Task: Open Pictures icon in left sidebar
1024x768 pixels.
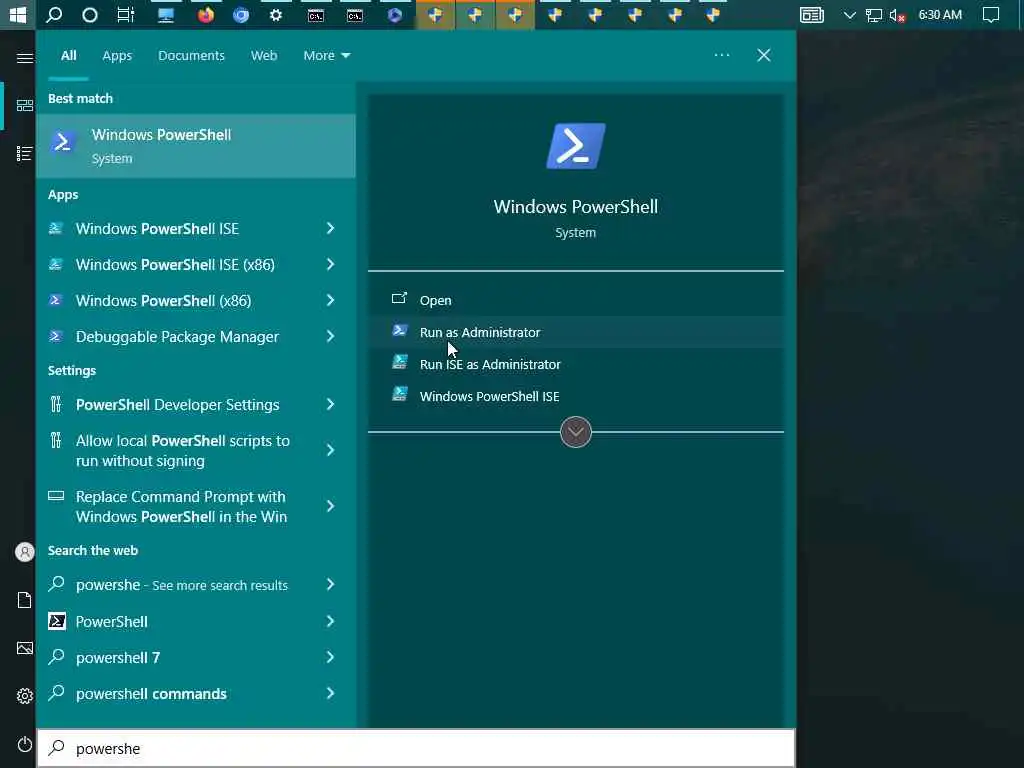Action: [24, 648]
